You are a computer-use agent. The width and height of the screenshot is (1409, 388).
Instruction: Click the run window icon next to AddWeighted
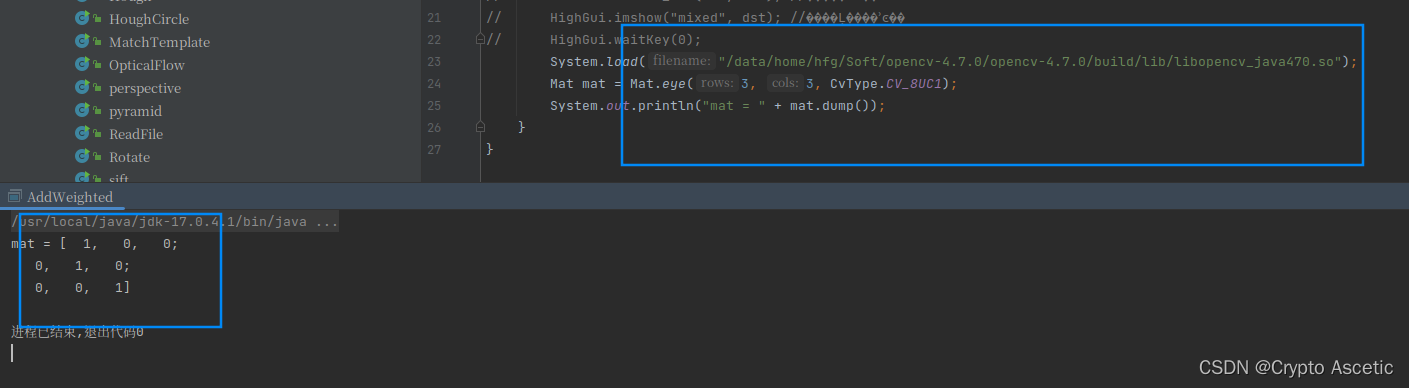tap(15, 197)
